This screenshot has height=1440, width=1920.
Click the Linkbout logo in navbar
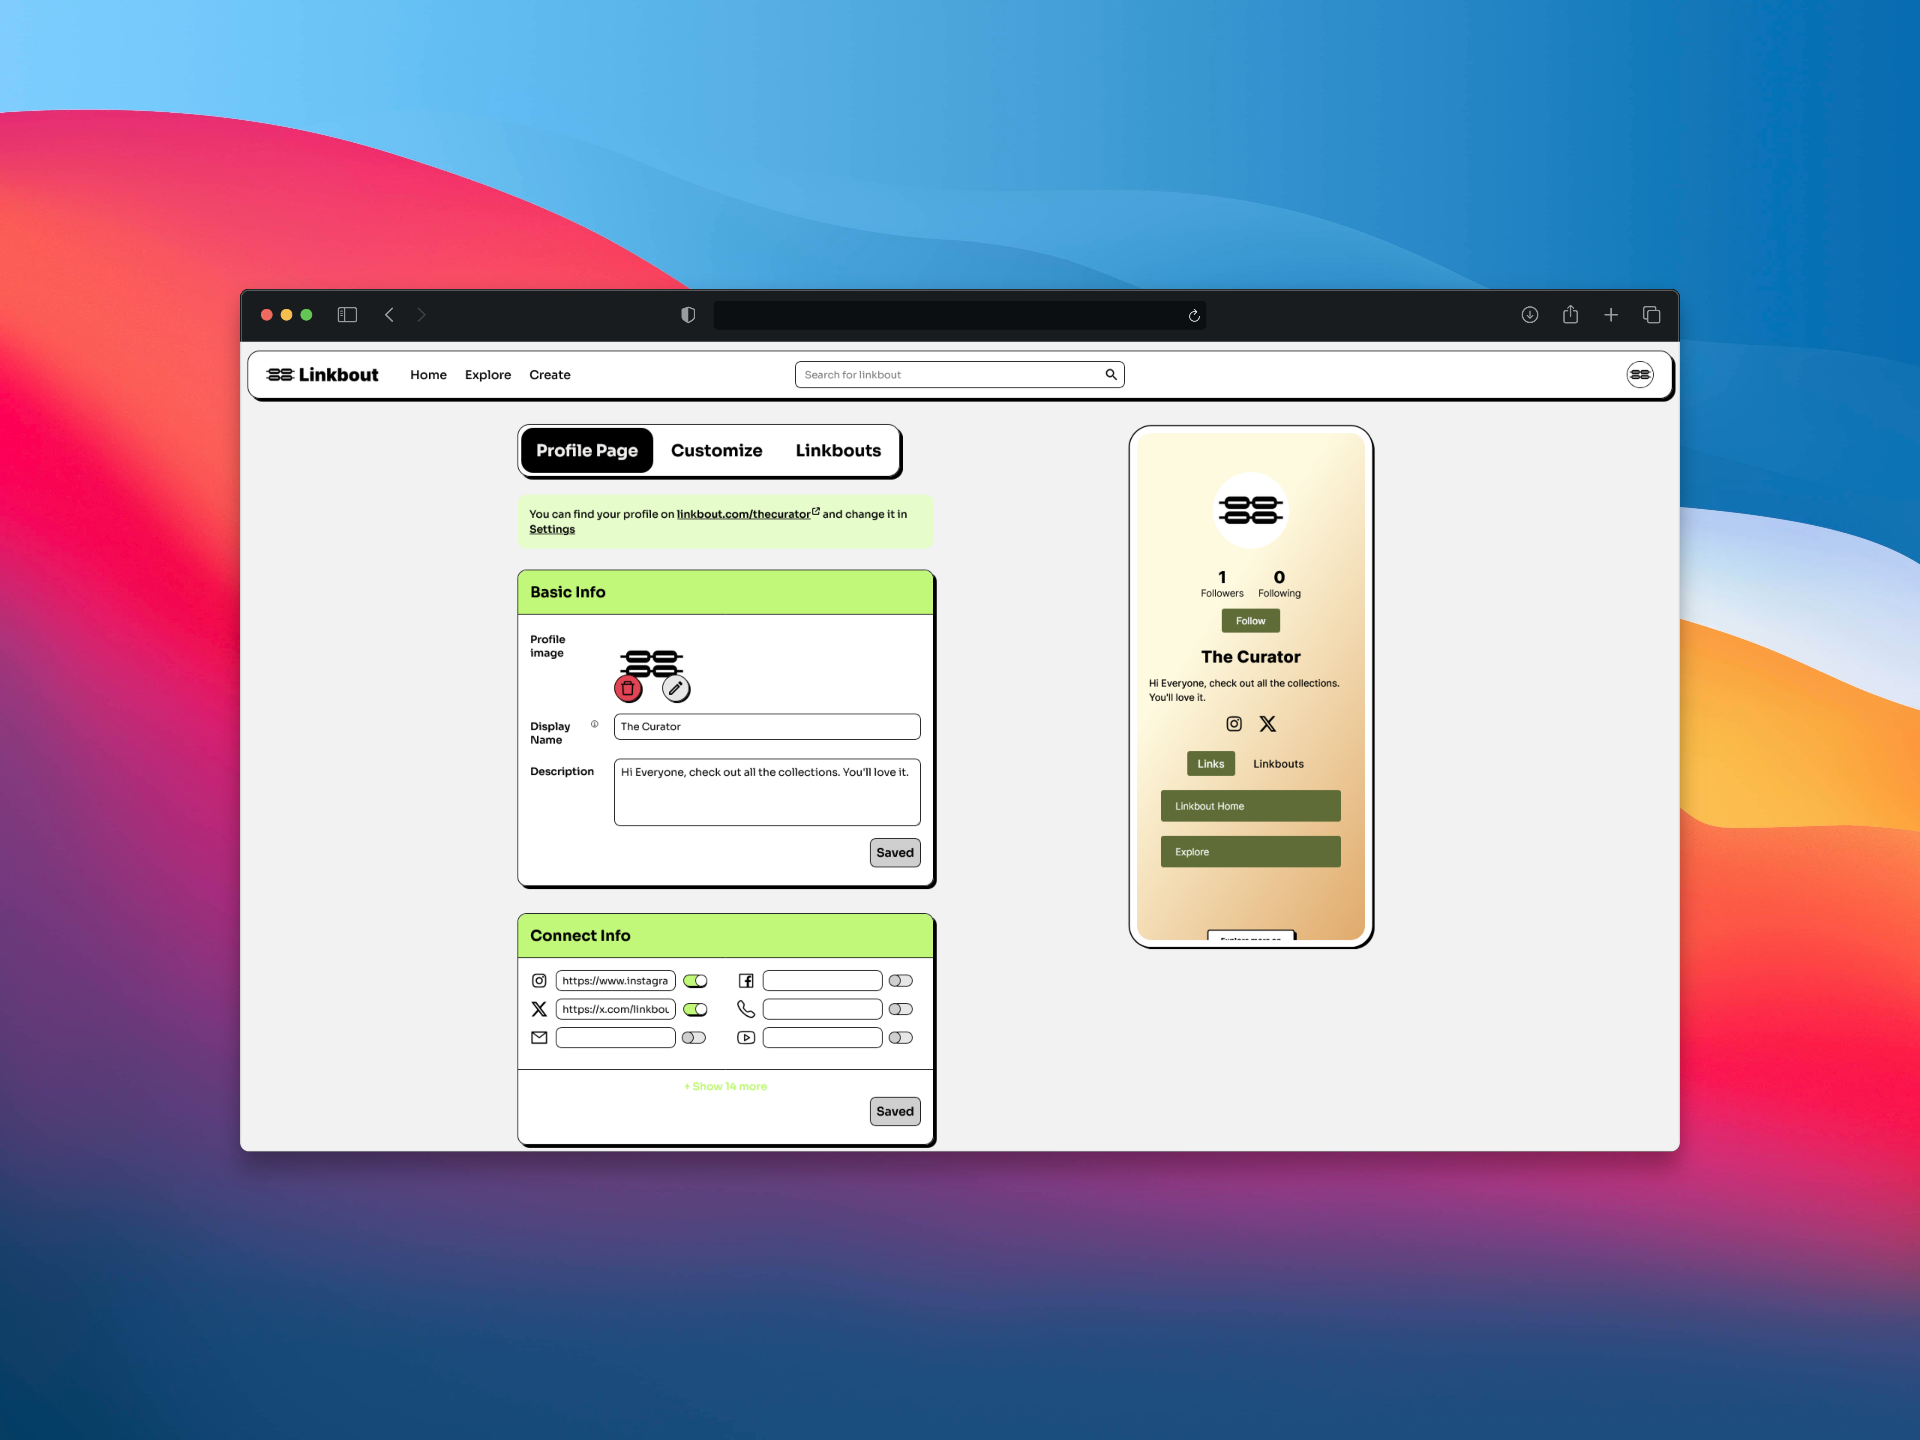(x=322, y=375)
